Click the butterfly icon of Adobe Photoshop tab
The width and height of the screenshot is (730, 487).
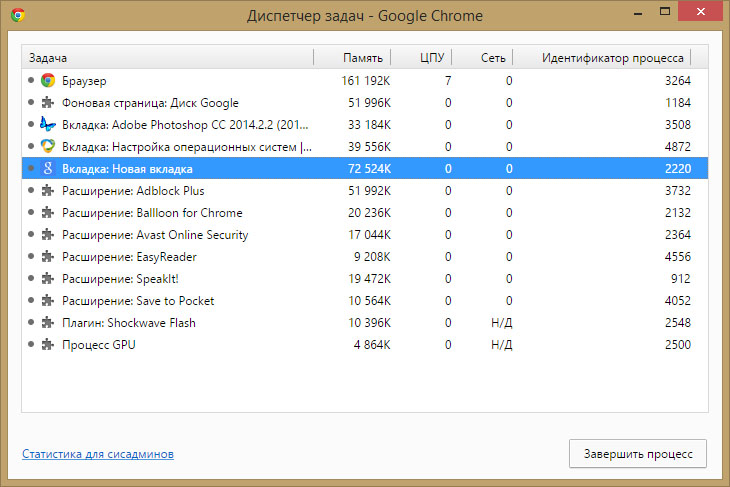pos(47,124)
